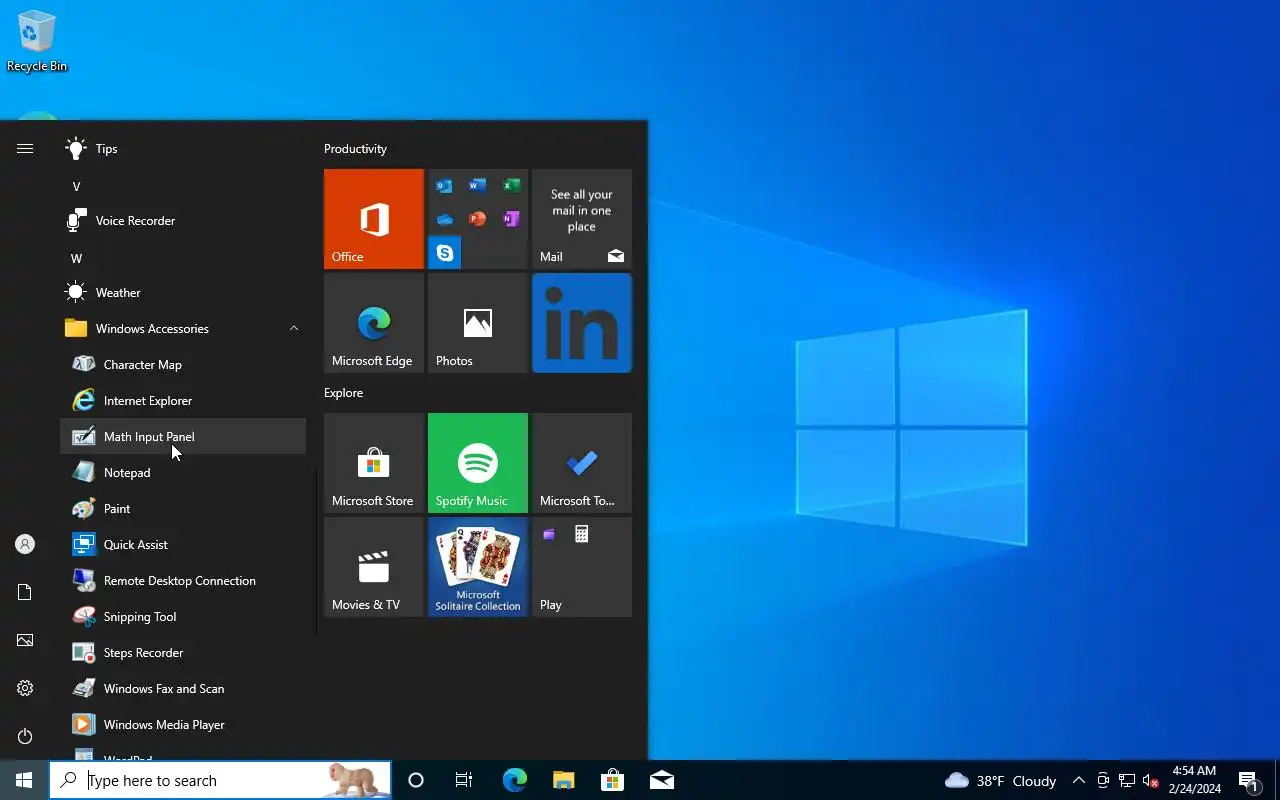Open the user account icon in Start
The width and height of the screenshot is (1280, 800).
tap(25, 545)
